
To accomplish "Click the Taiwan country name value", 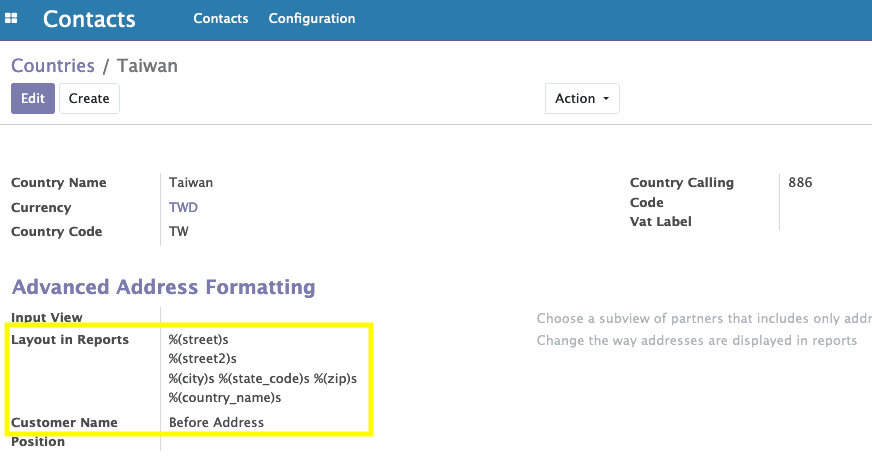I will 191,182.
